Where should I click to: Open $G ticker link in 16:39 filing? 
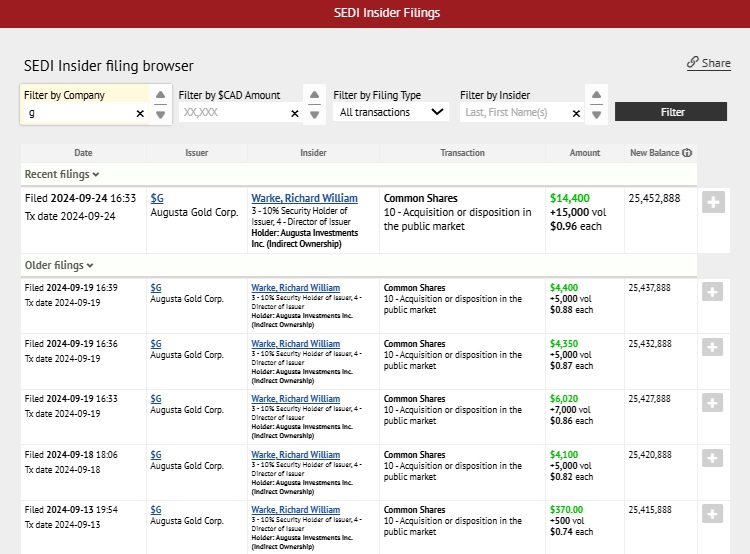pyautogui.click(x=156, y=288)
